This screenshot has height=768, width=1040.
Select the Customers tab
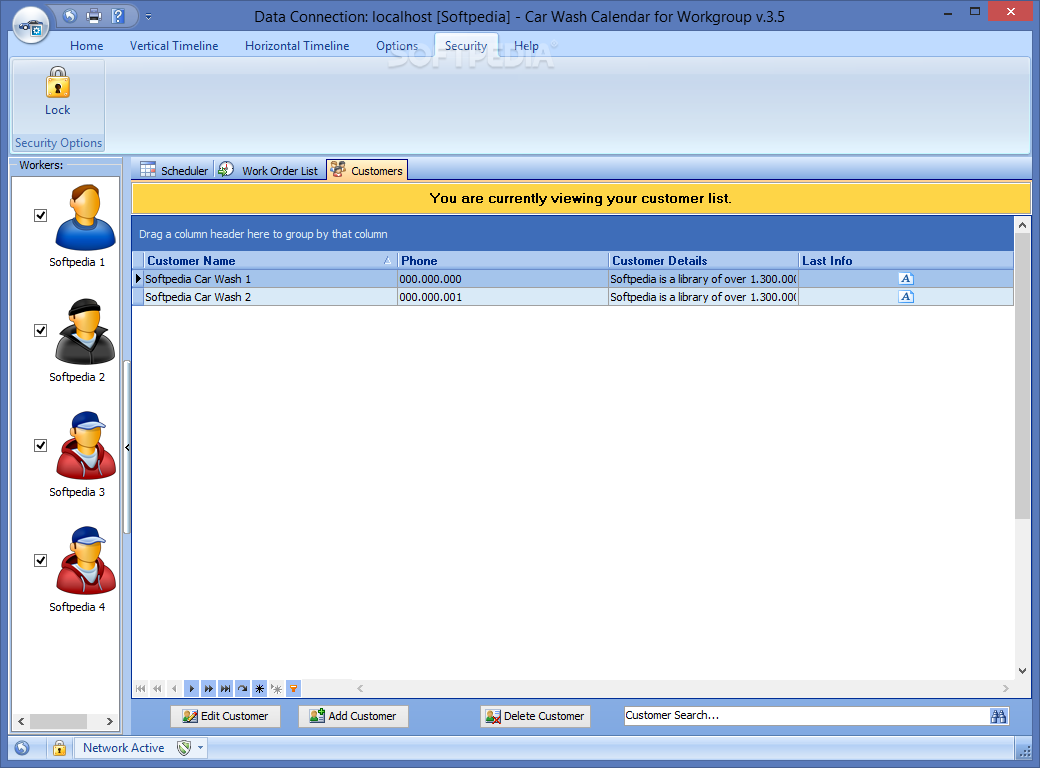(367, 170)
